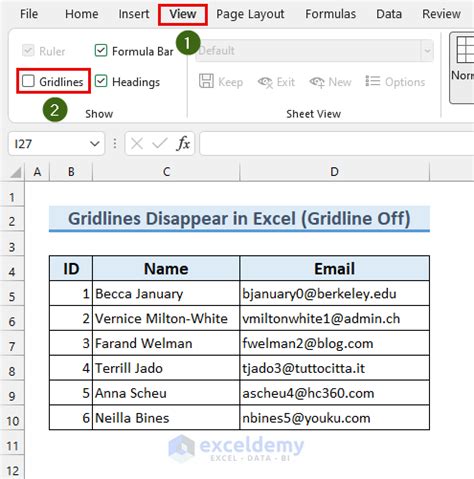The image size is (474, 479).
Task: Click the Keep sheet view icon
Action: tap(206, 81)
